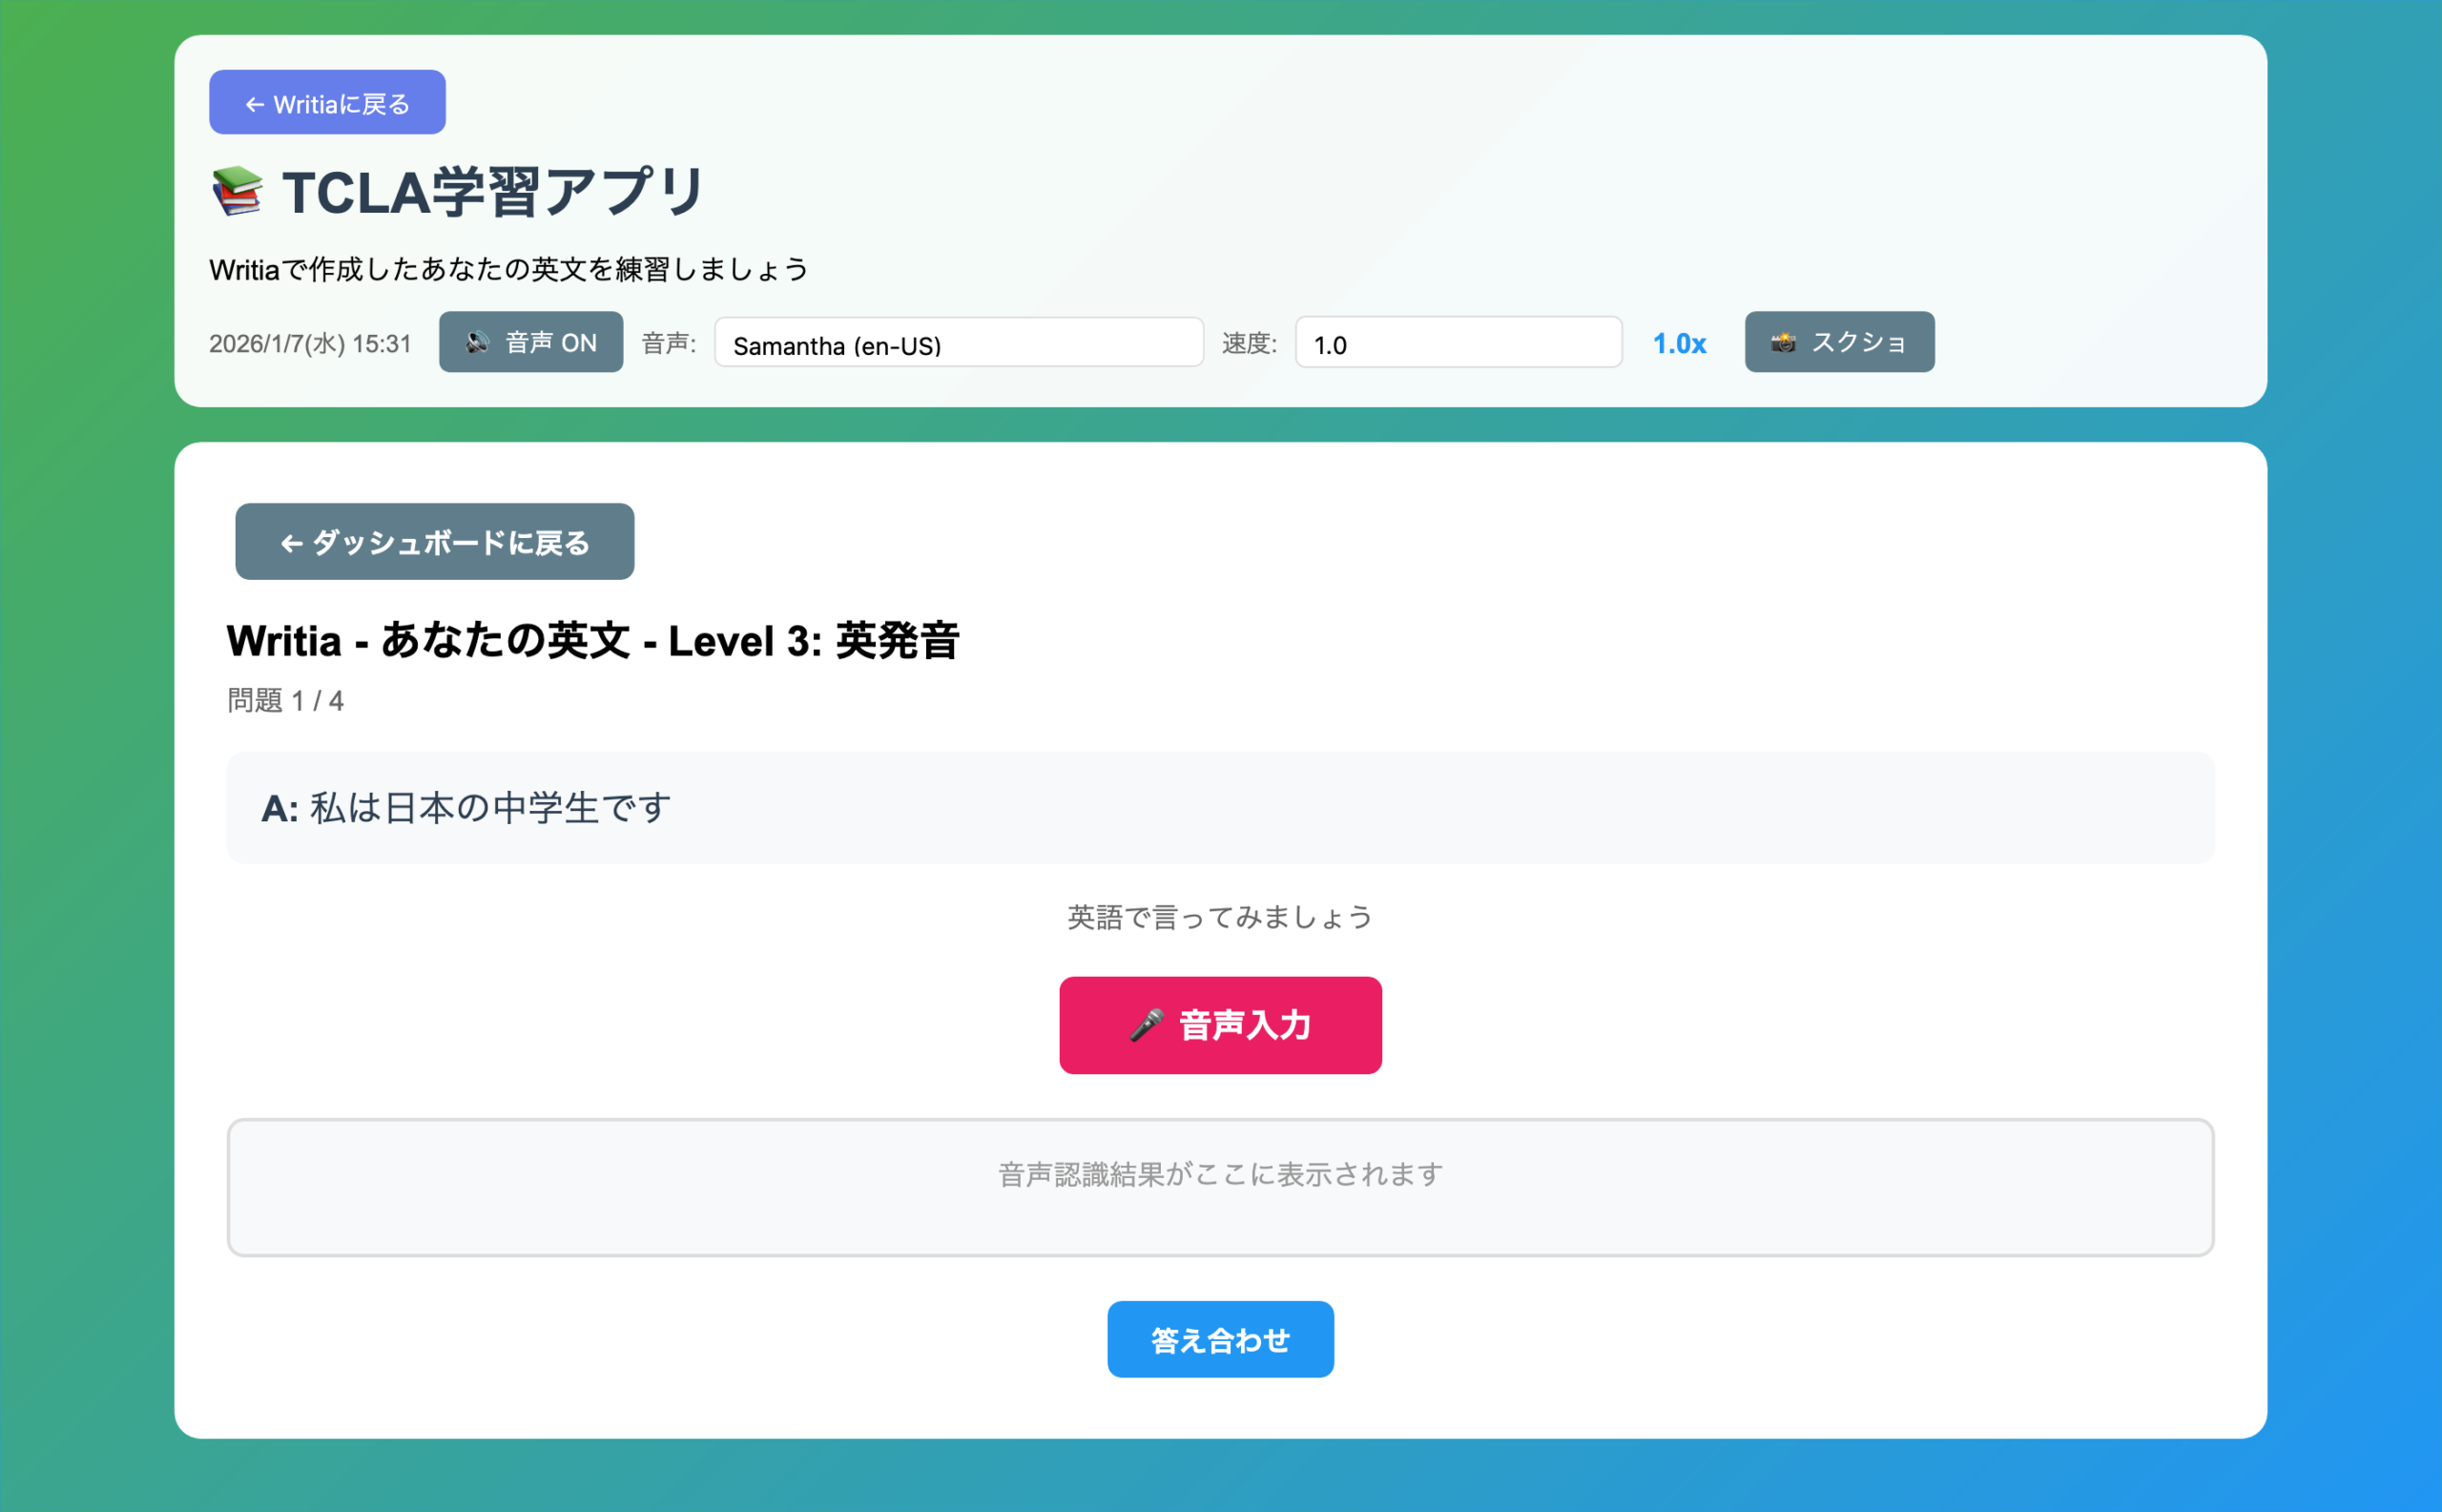Click the blue 1.0x speed indicator
2442x1512 pixels.
tap(1679, 343)
